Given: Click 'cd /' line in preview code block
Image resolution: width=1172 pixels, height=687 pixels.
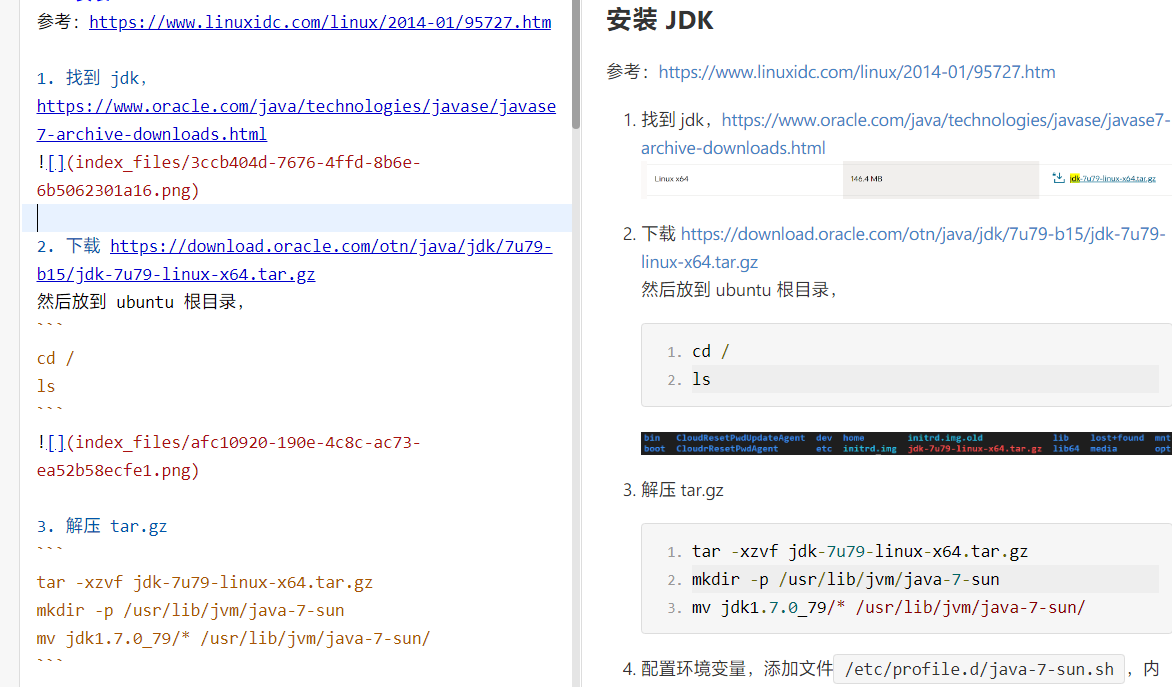Looking at the screenshot, I should tap(710, 351).
